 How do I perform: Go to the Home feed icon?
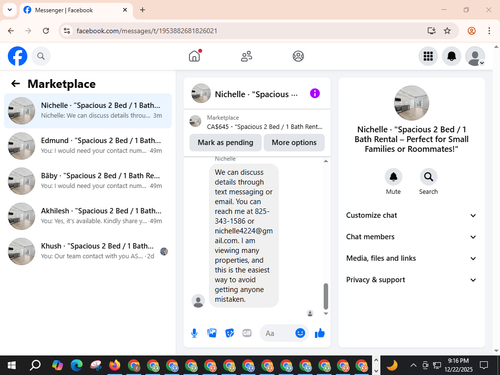point(195,56)
